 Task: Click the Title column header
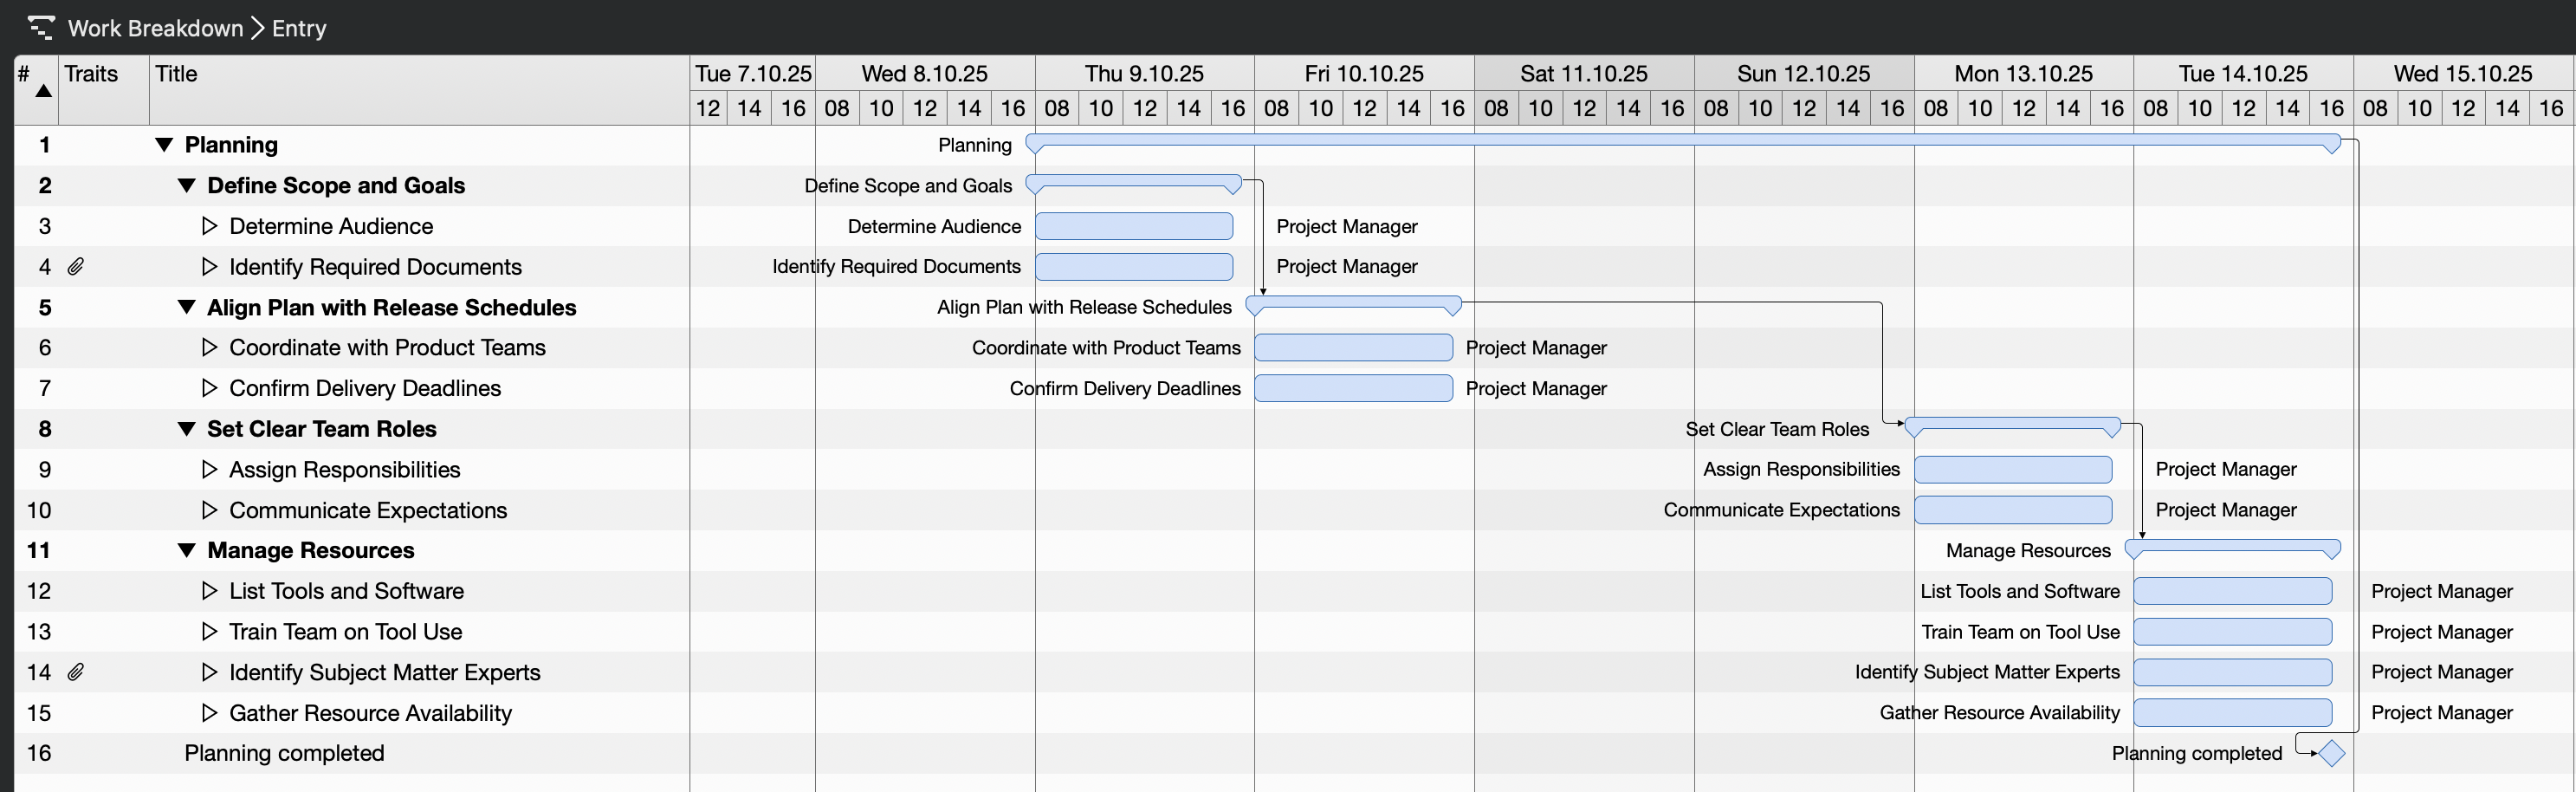click(x=176, y=73)
